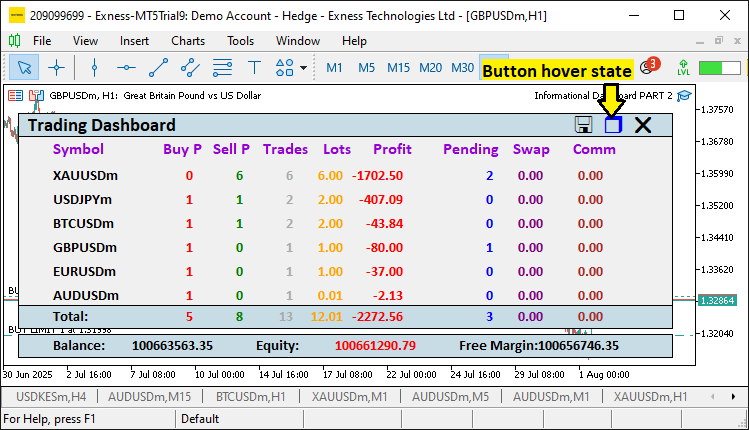Restore the inner chart window
The height and width of the screenshot is (430, 749).
click(719, 41)
